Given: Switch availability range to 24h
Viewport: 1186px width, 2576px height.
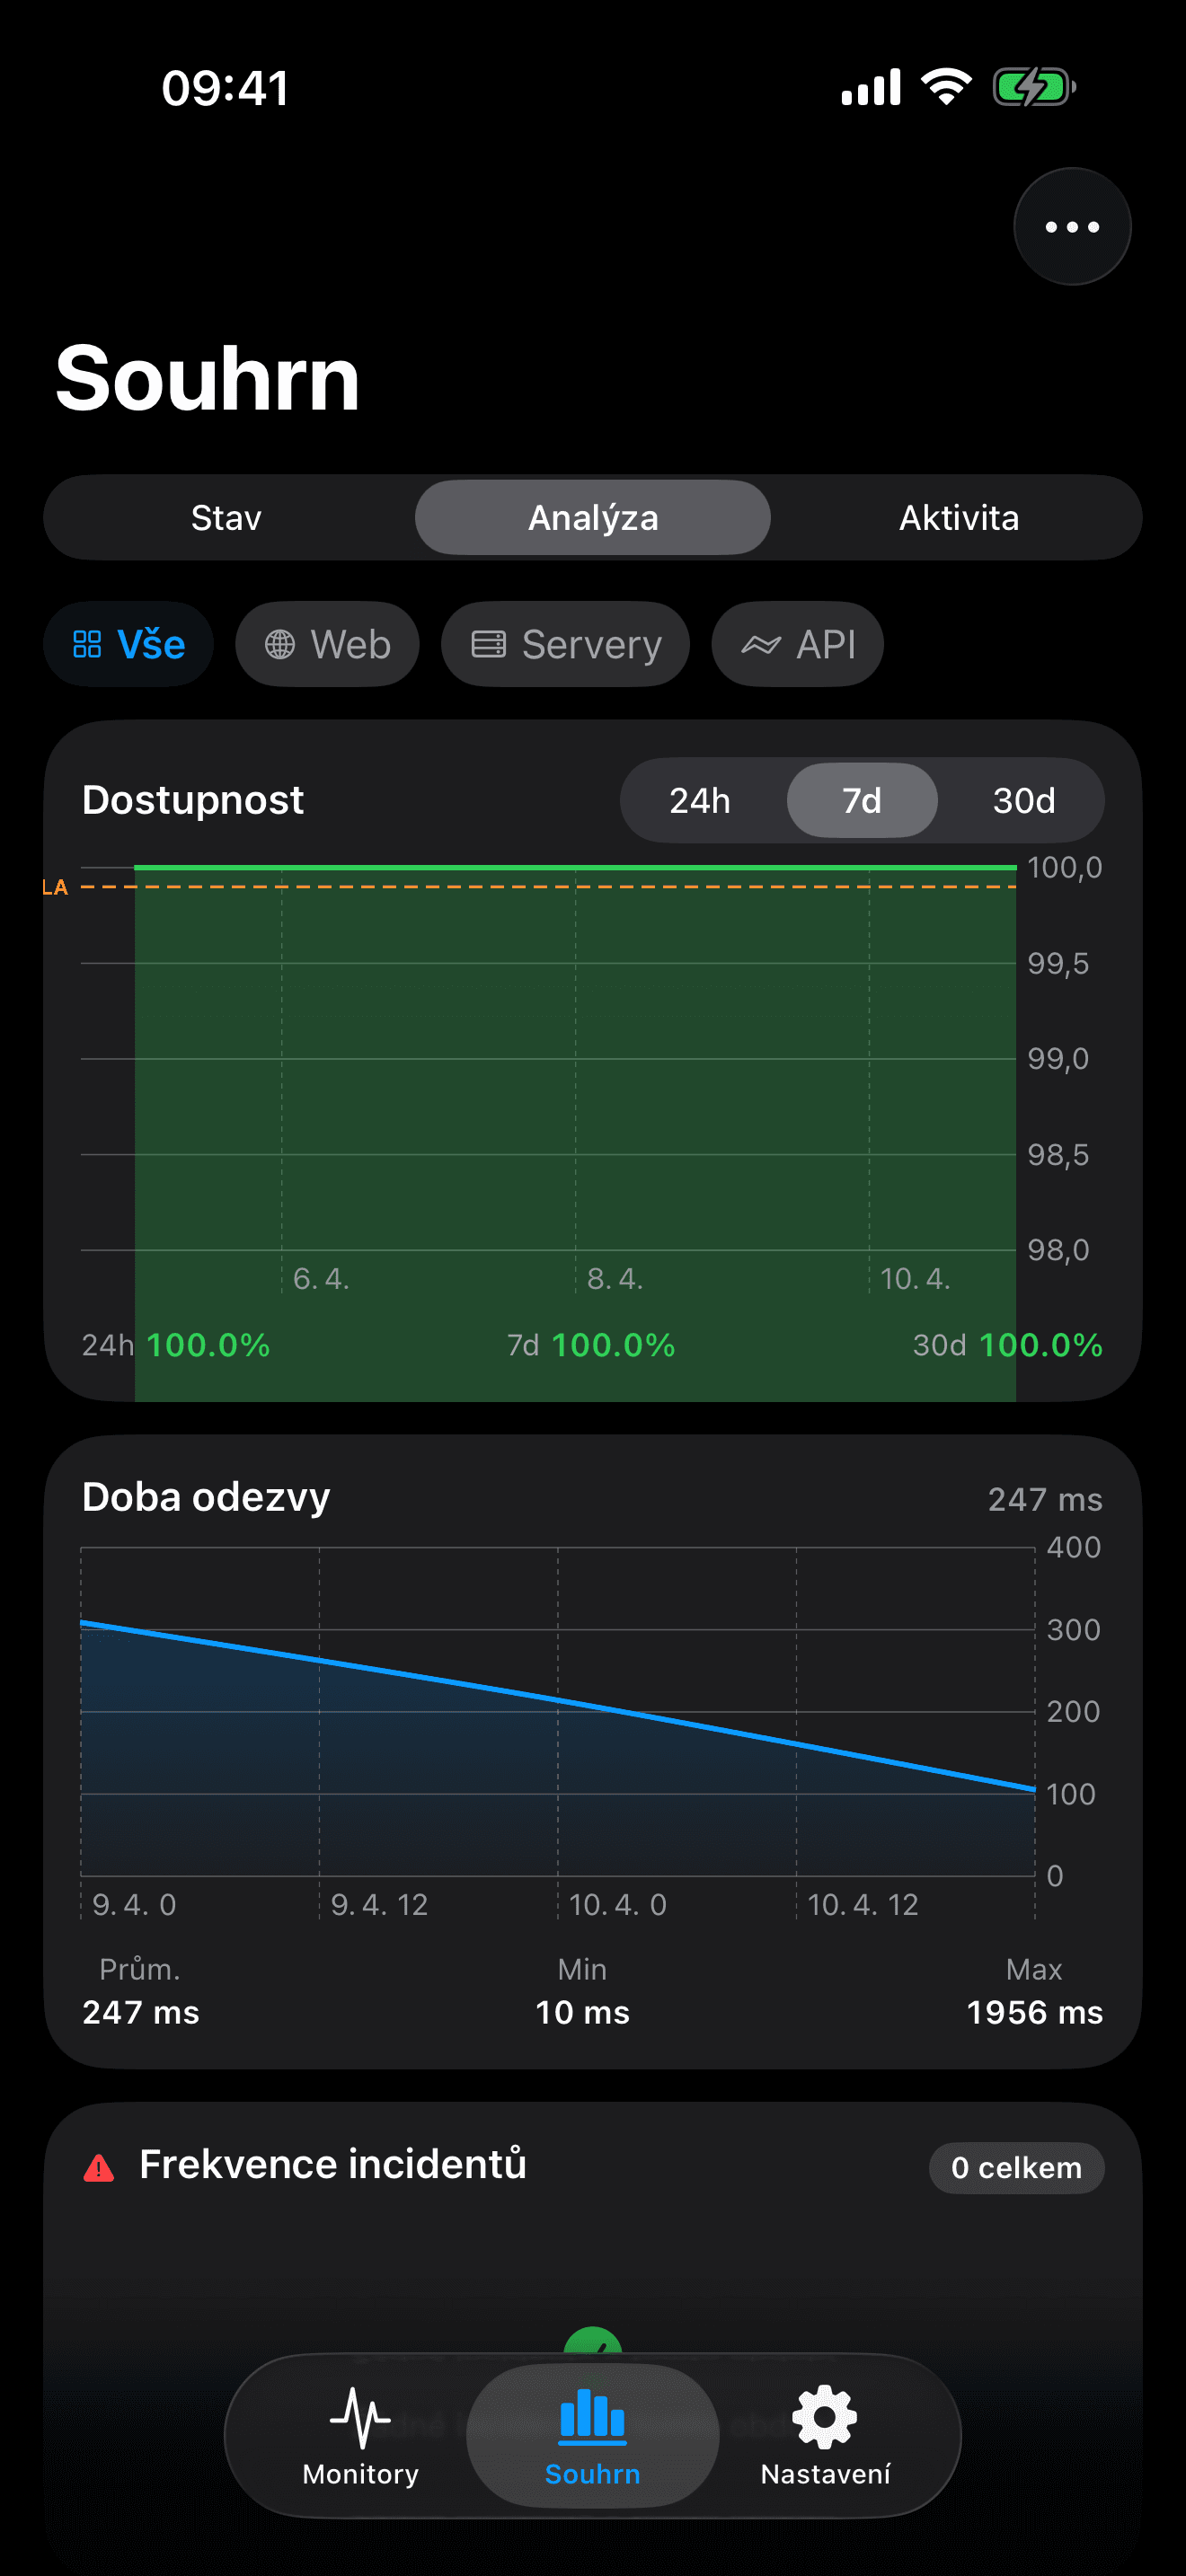Looking at the screenshot, I should [700, 800].
